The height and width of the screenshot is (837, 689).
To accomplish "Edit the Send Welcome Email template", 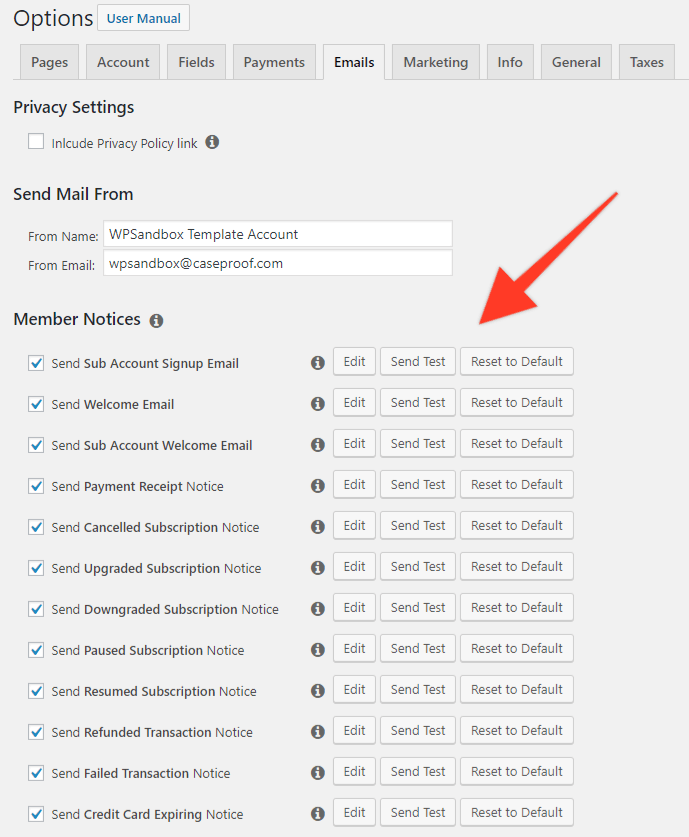I will point(354,402).
